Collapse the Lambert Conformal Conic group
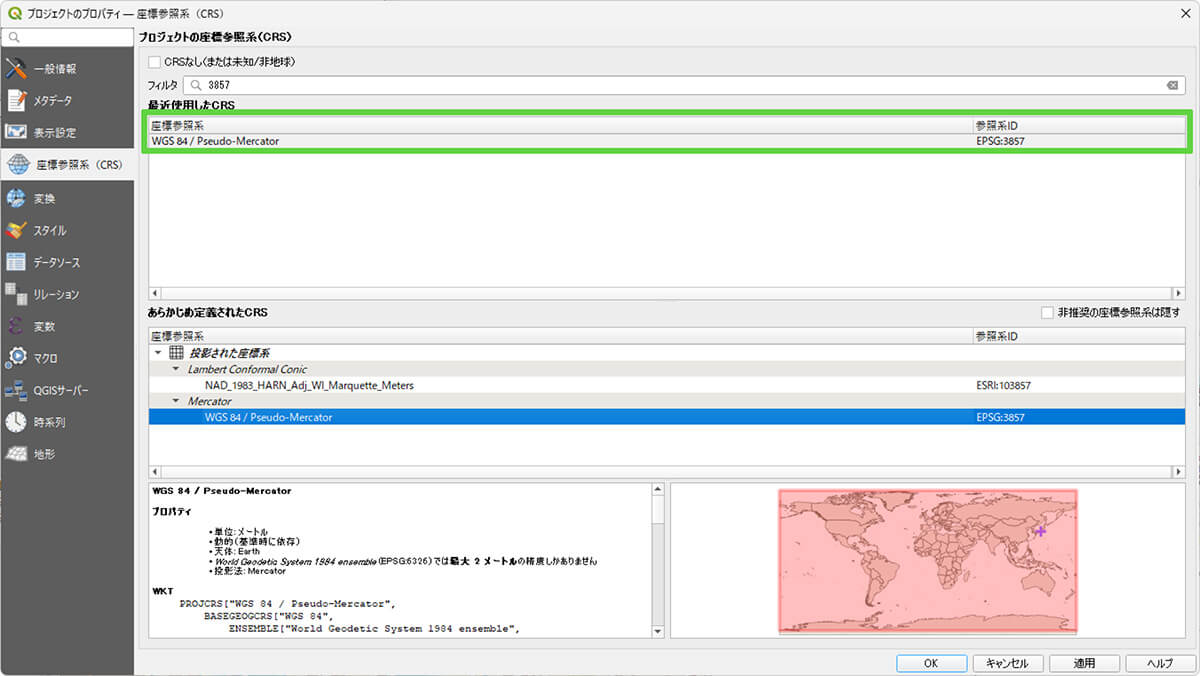This screenshot has height=676, width=1200. (176, 369)
